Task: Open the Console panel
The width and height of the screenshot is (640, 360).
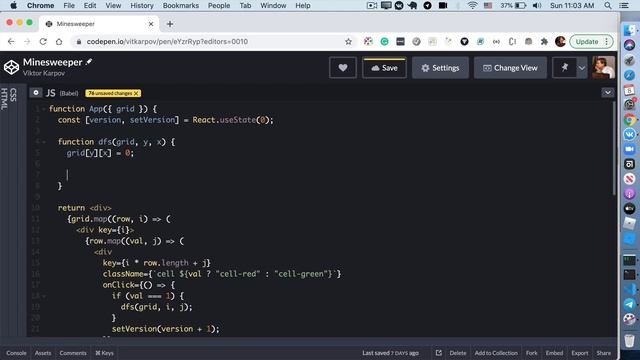Action: (16, 353)
